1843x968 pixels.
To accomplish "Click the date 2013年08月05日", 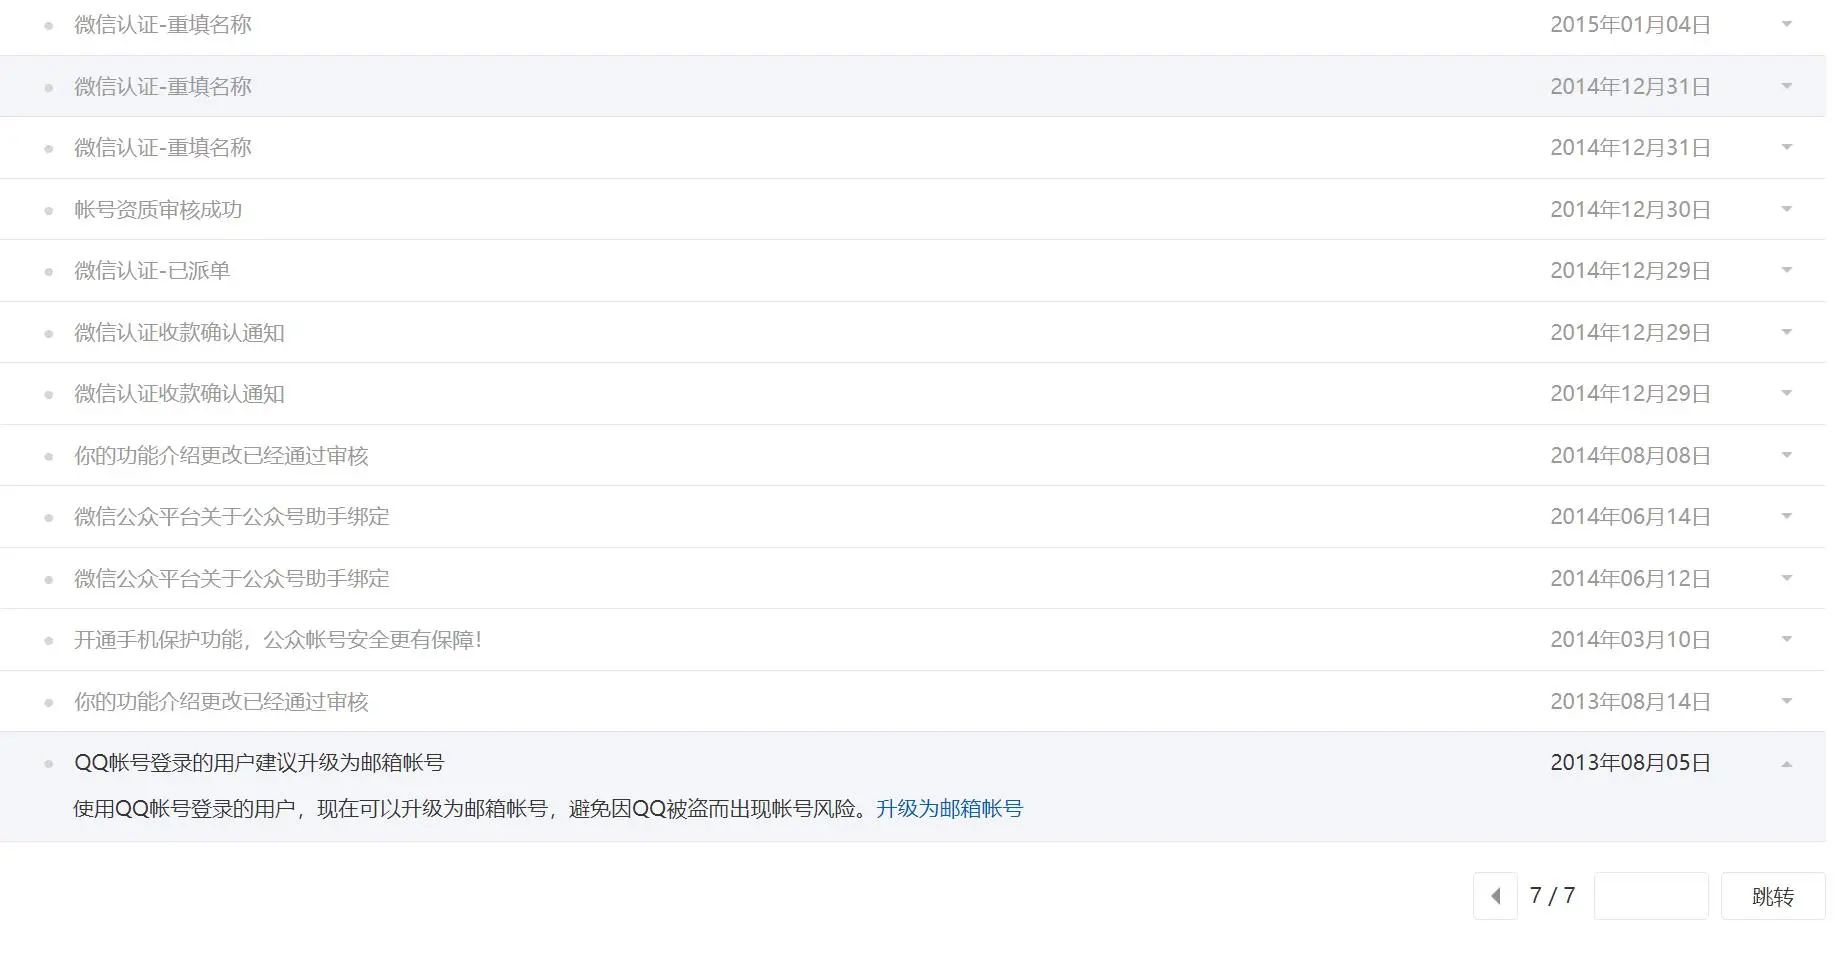I will tap(1630, 763).
